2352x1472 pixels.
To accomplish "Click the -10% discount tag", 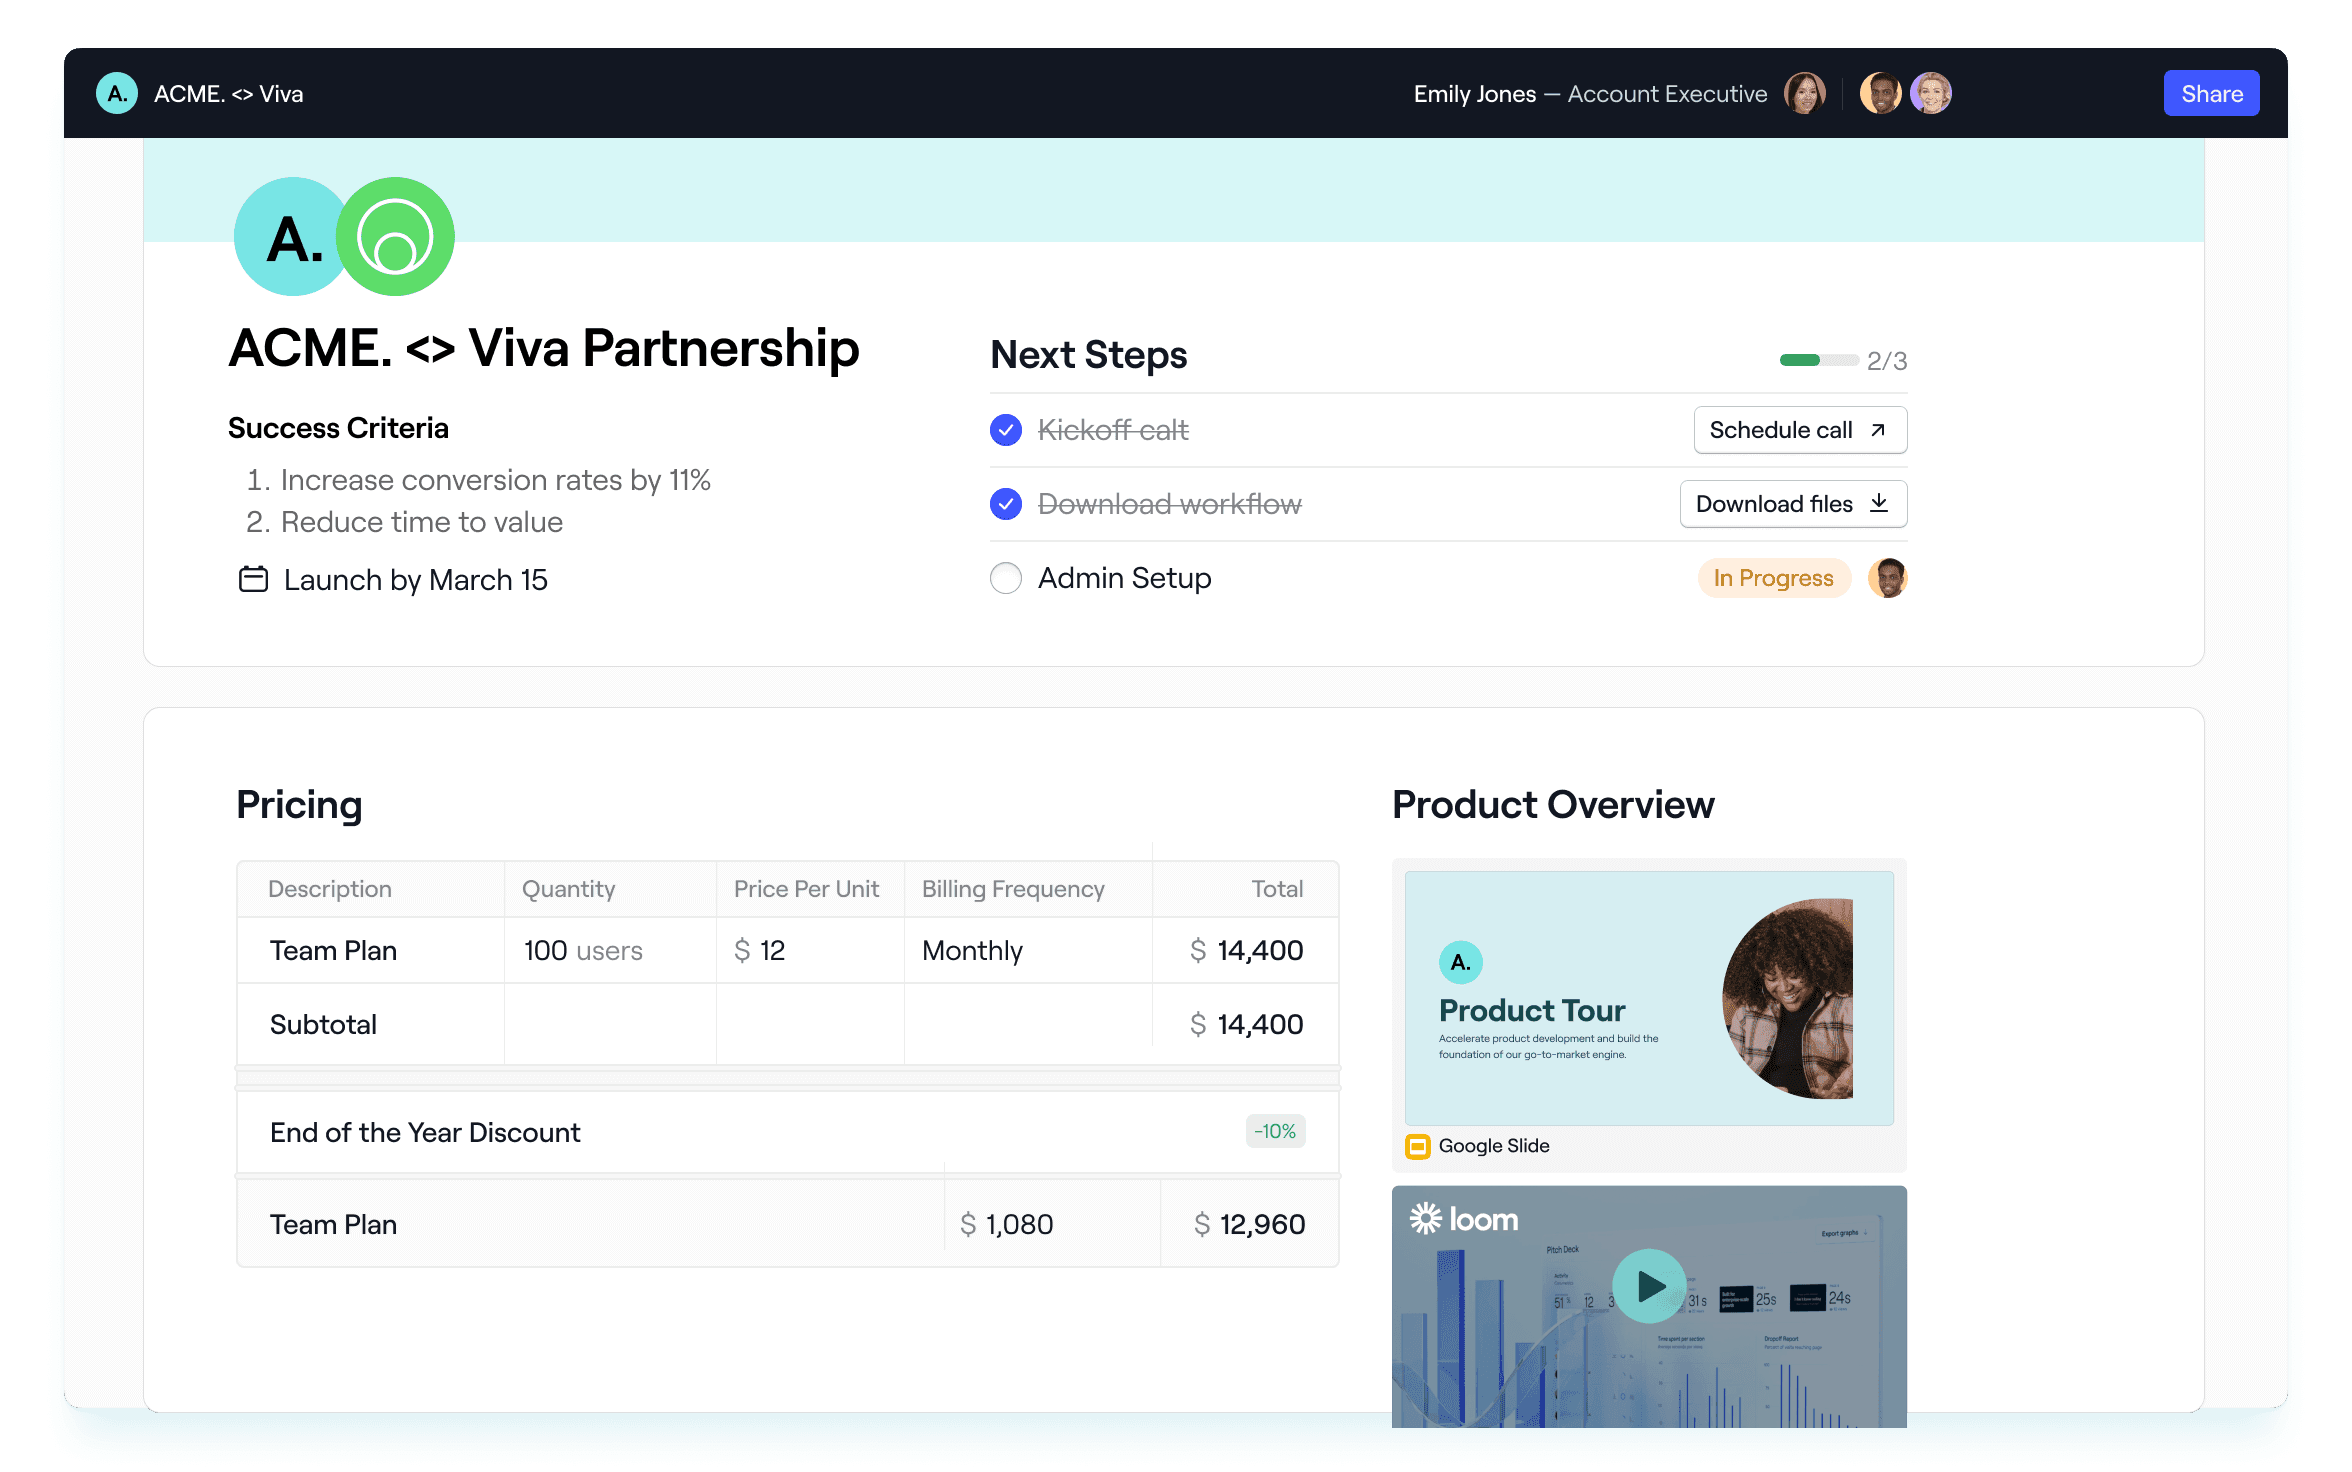I will tap(1275, 1131).
